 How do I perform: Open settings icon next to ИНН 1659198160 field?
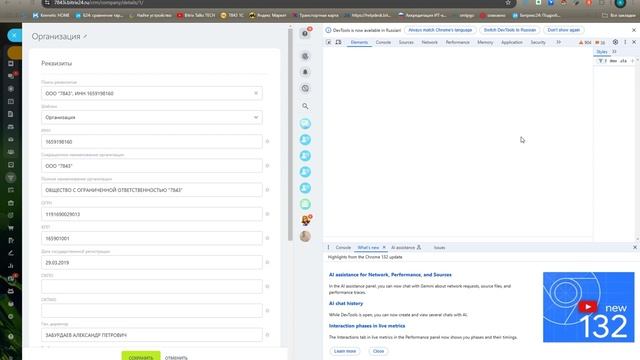267,142
